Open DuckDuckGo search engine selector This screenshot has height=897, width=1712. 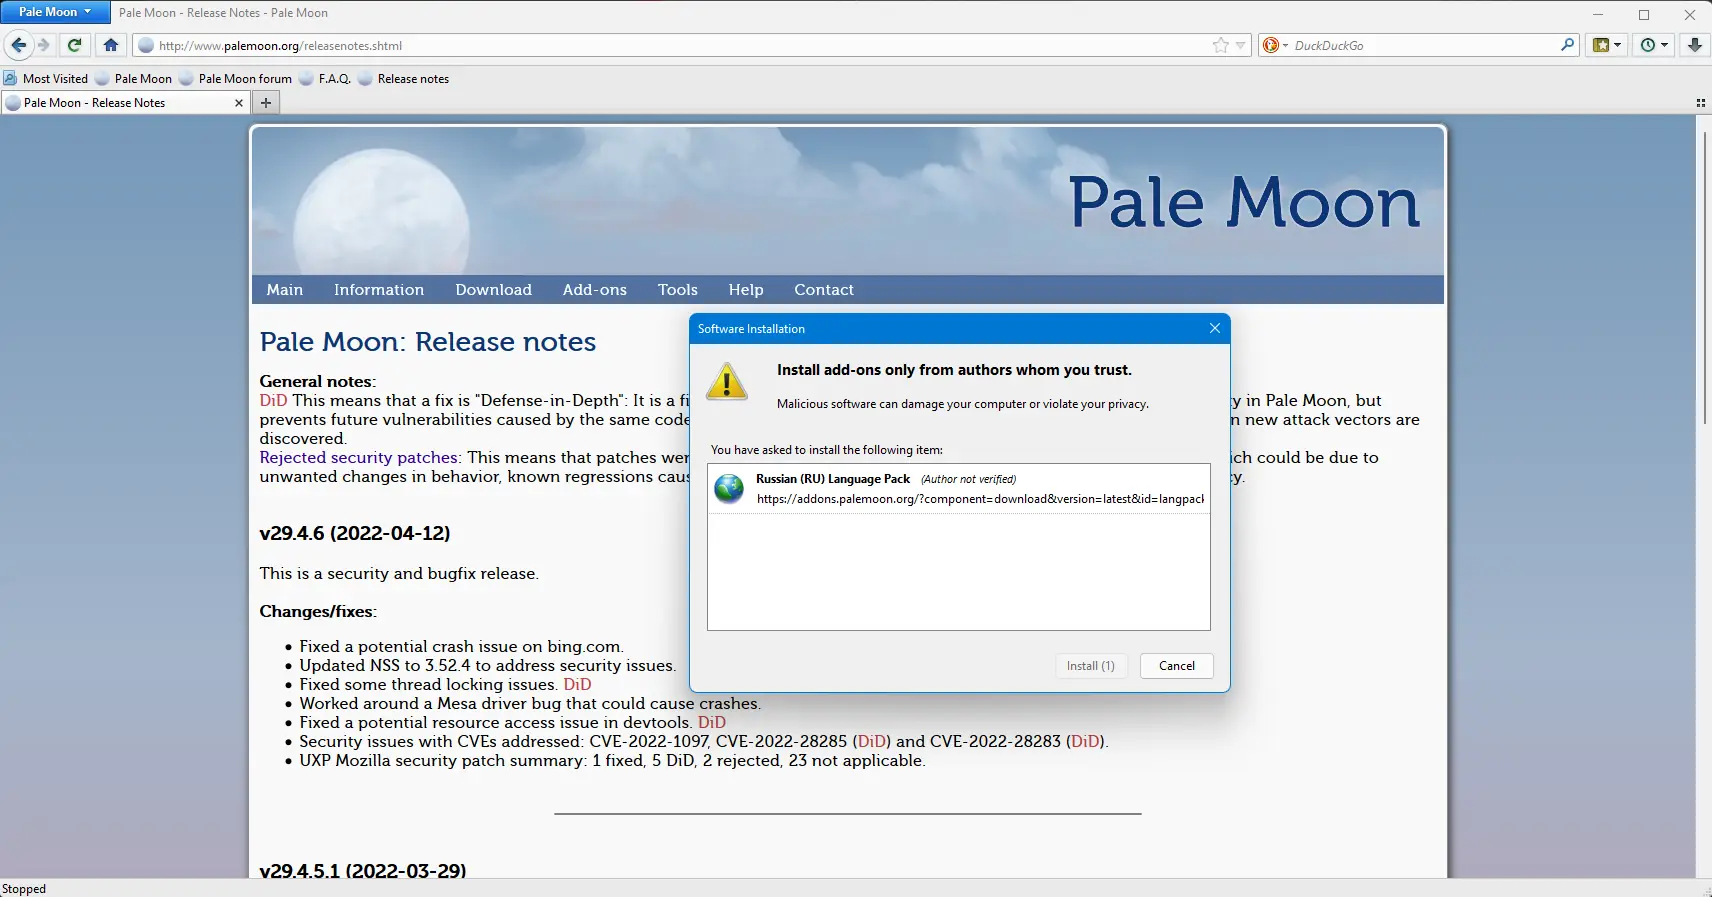(x=1275, y=45)
